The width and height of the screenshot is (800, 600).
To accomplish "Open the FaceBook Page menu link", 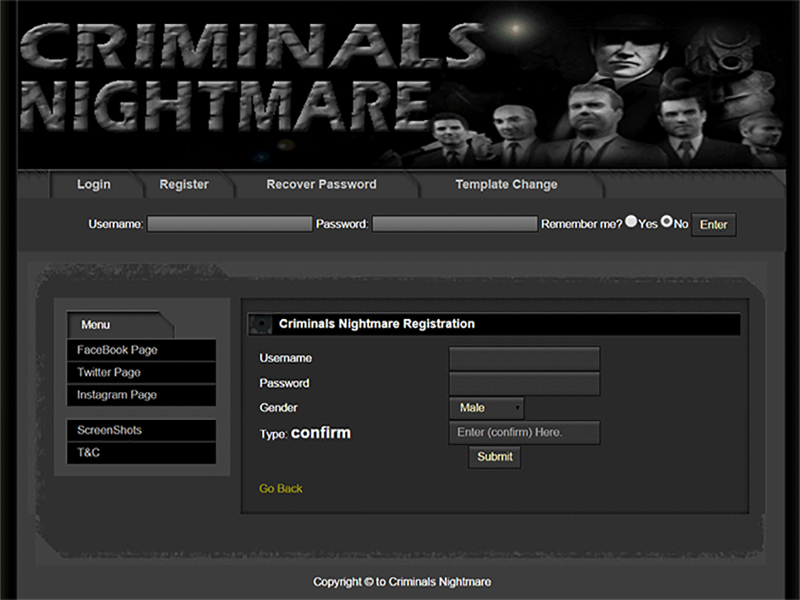I will tap(141, 350).
